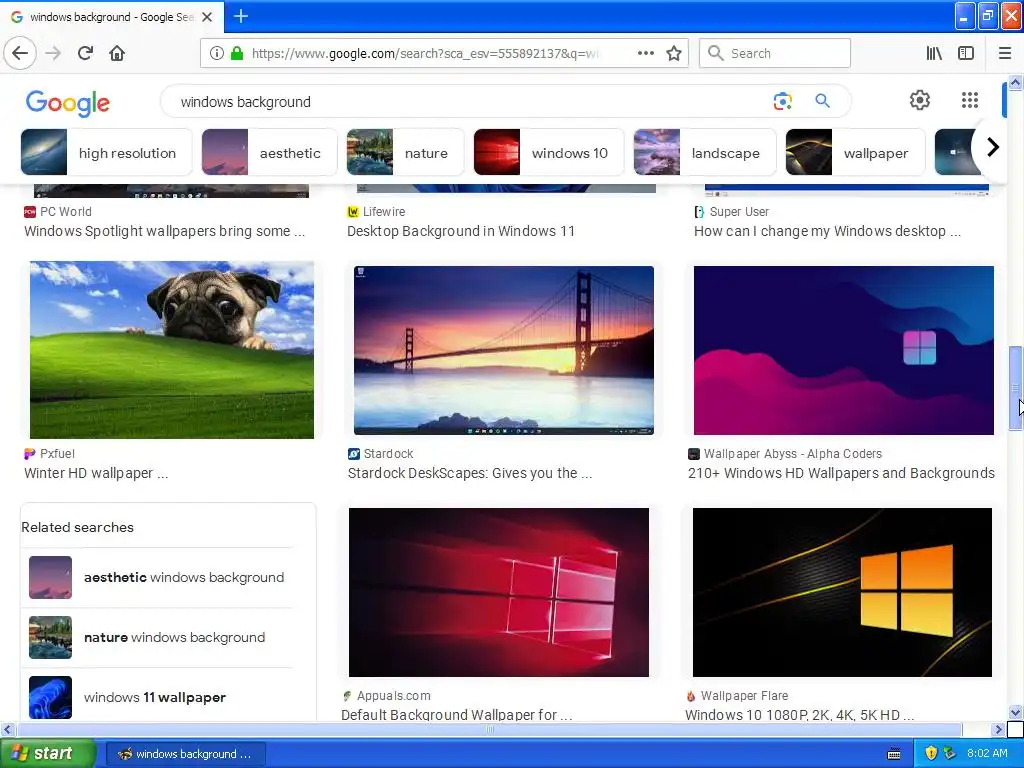
Task: Click the PC World source label
Action: pos(65,212)
